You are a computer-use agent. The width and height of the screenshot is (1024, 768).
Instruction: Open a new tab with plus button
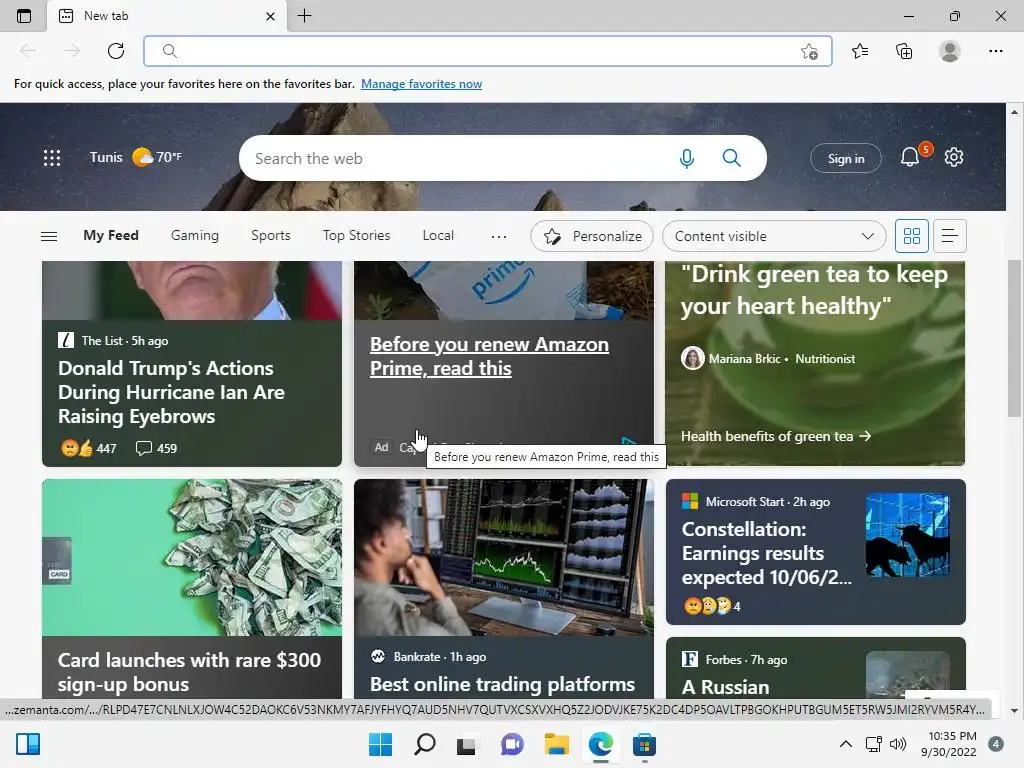click(304, 16)
